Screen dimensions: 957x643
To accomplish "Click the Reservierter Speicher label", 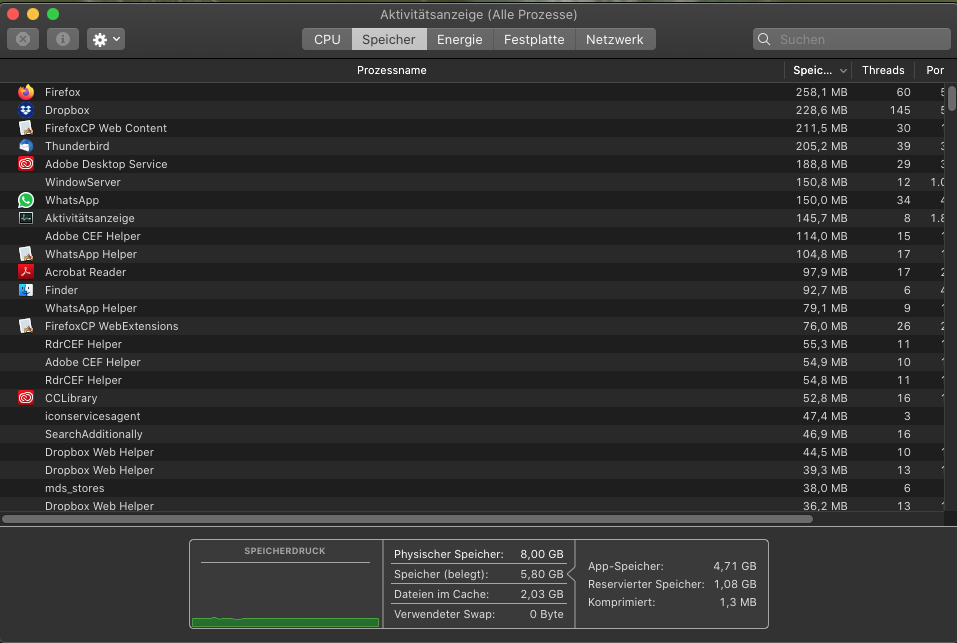I will tap(646, 584).
